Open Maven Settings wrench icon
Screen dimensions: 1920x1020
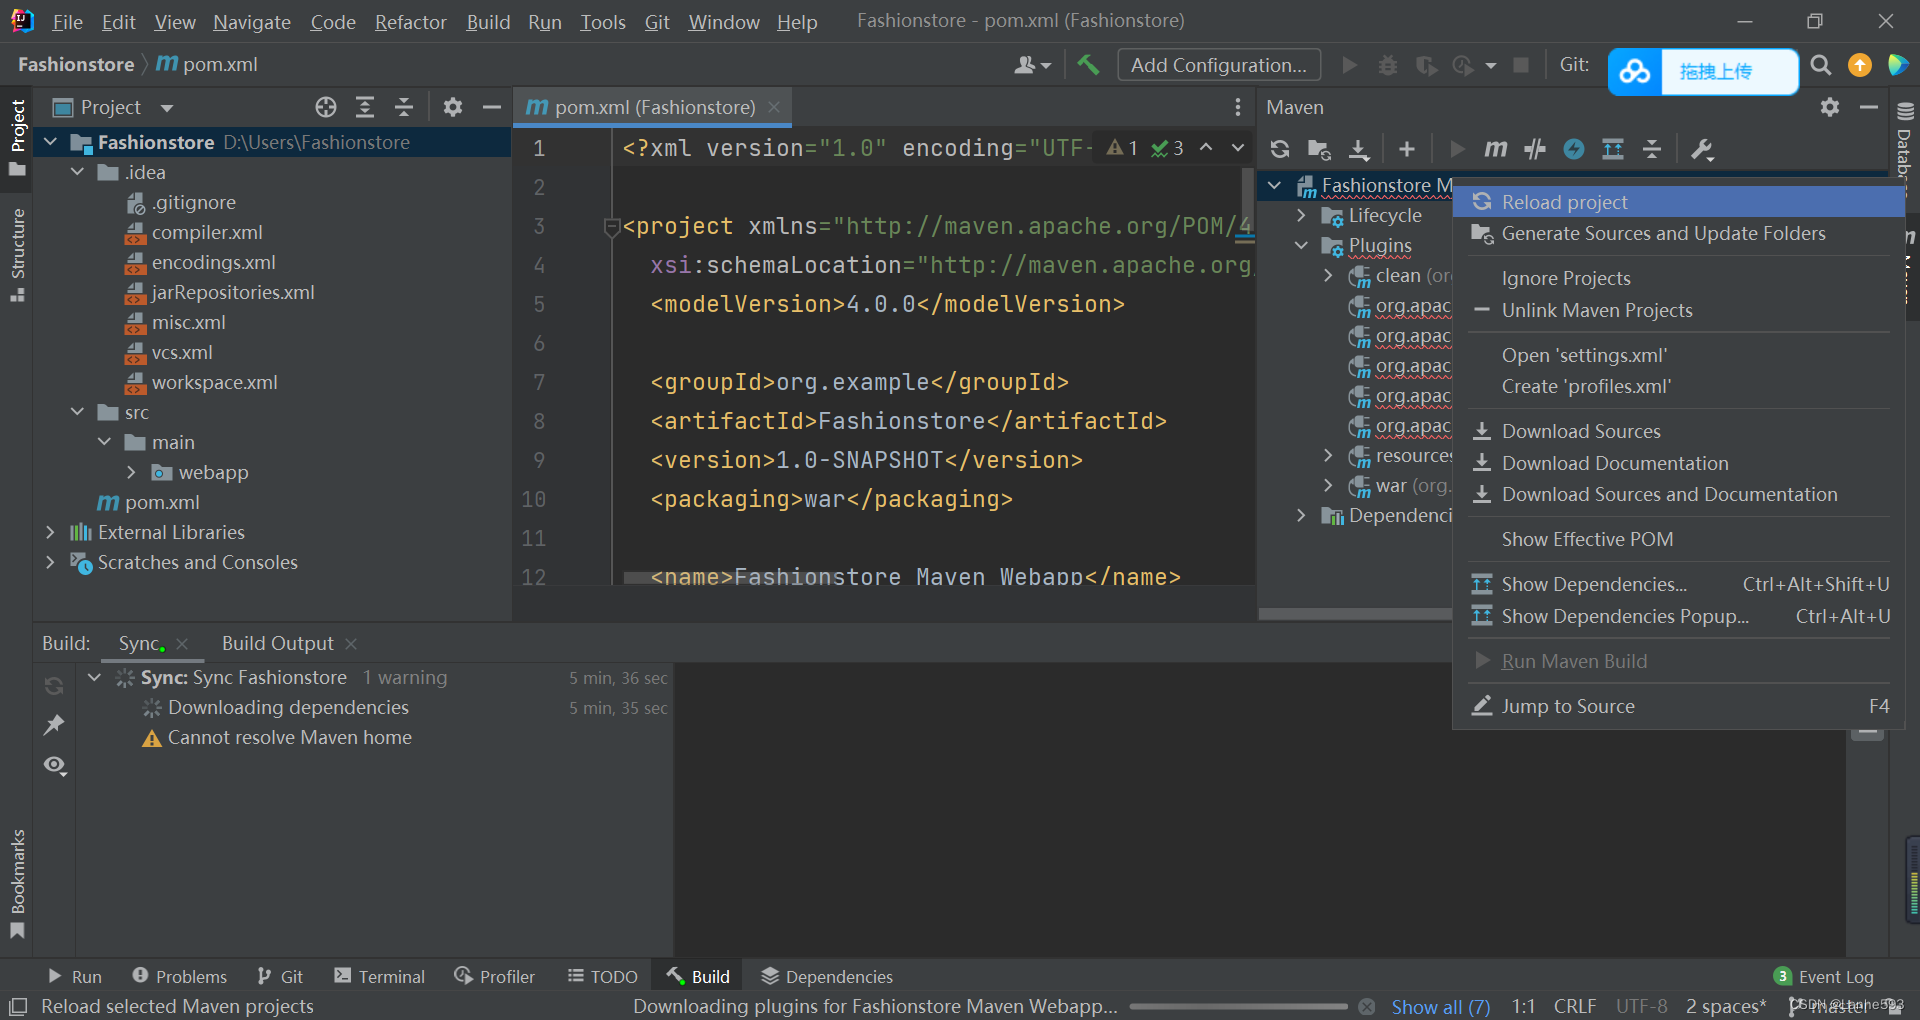tap(1702, 149)
